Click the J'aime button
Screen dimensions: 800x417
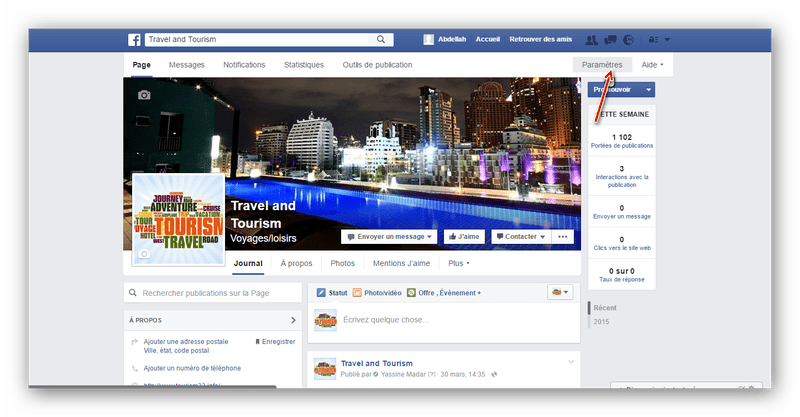click(464, 237)
